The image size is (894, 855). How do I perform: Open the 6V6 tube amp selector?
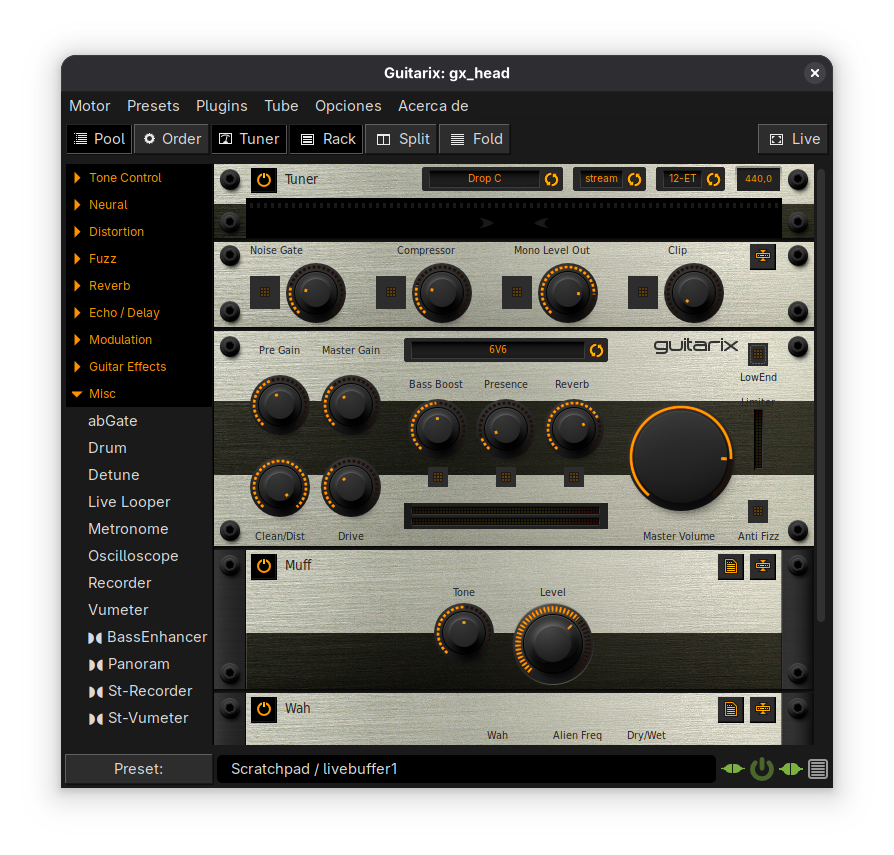(x=506, y=350)
